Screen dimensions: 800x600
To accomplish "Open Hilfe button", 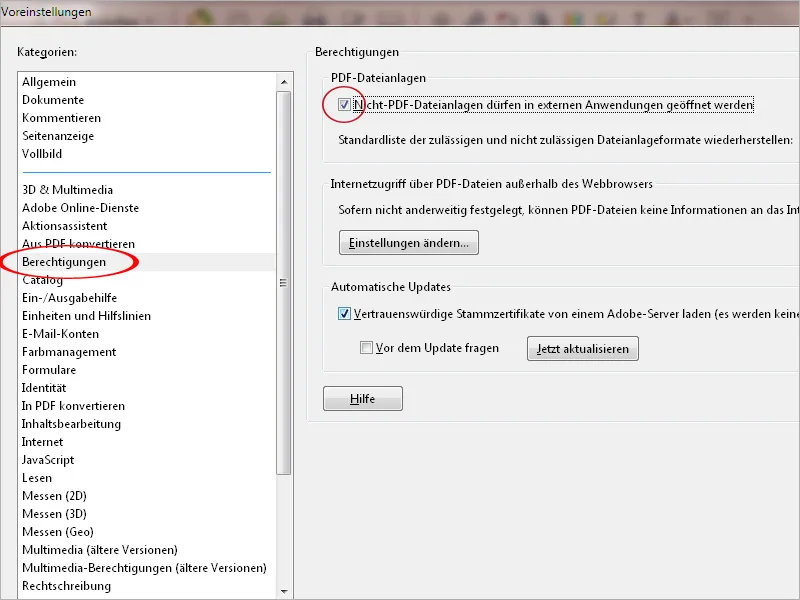I will (x=363, y=398).
